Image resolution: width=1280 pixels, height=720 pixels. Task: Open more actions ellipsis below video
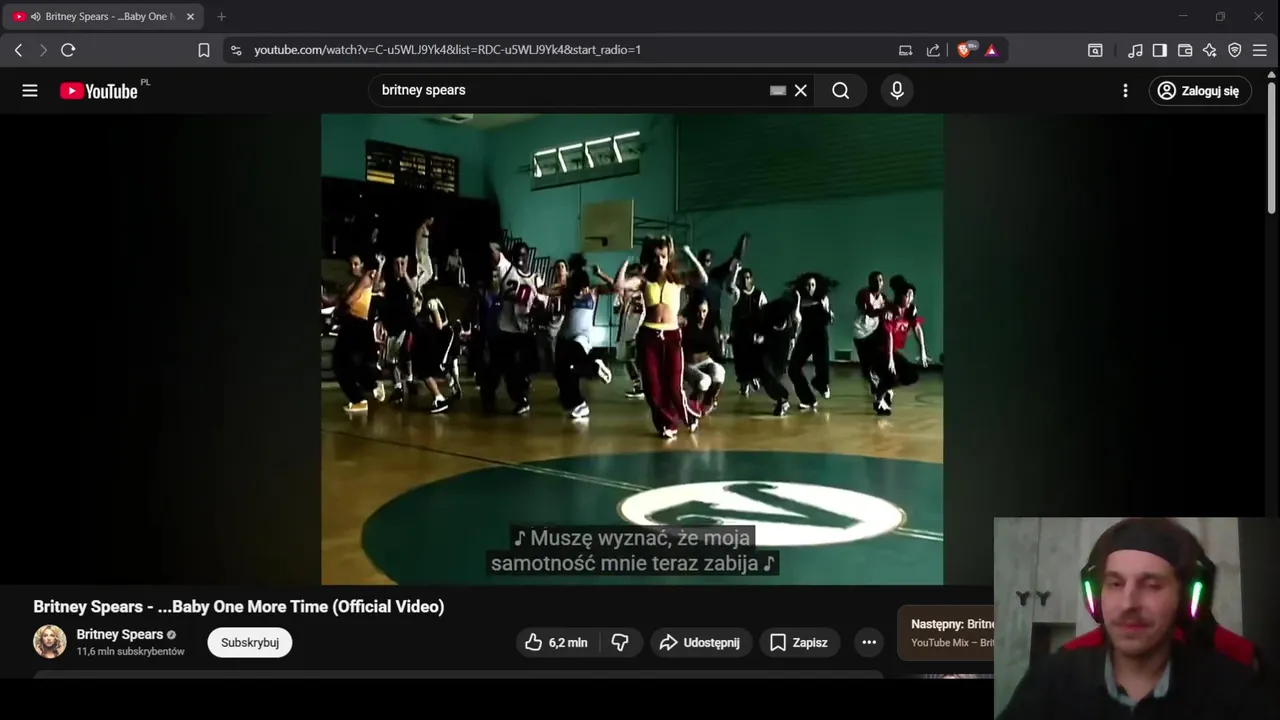click(869, 642)
